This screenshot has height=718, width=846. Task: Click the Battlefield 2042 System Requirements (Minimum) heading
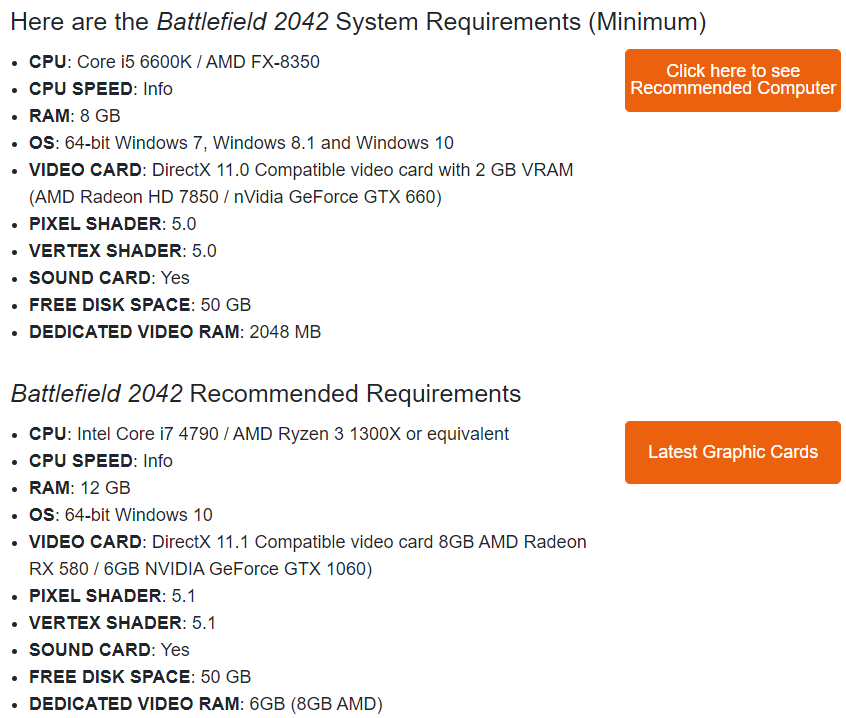point(358,21)
